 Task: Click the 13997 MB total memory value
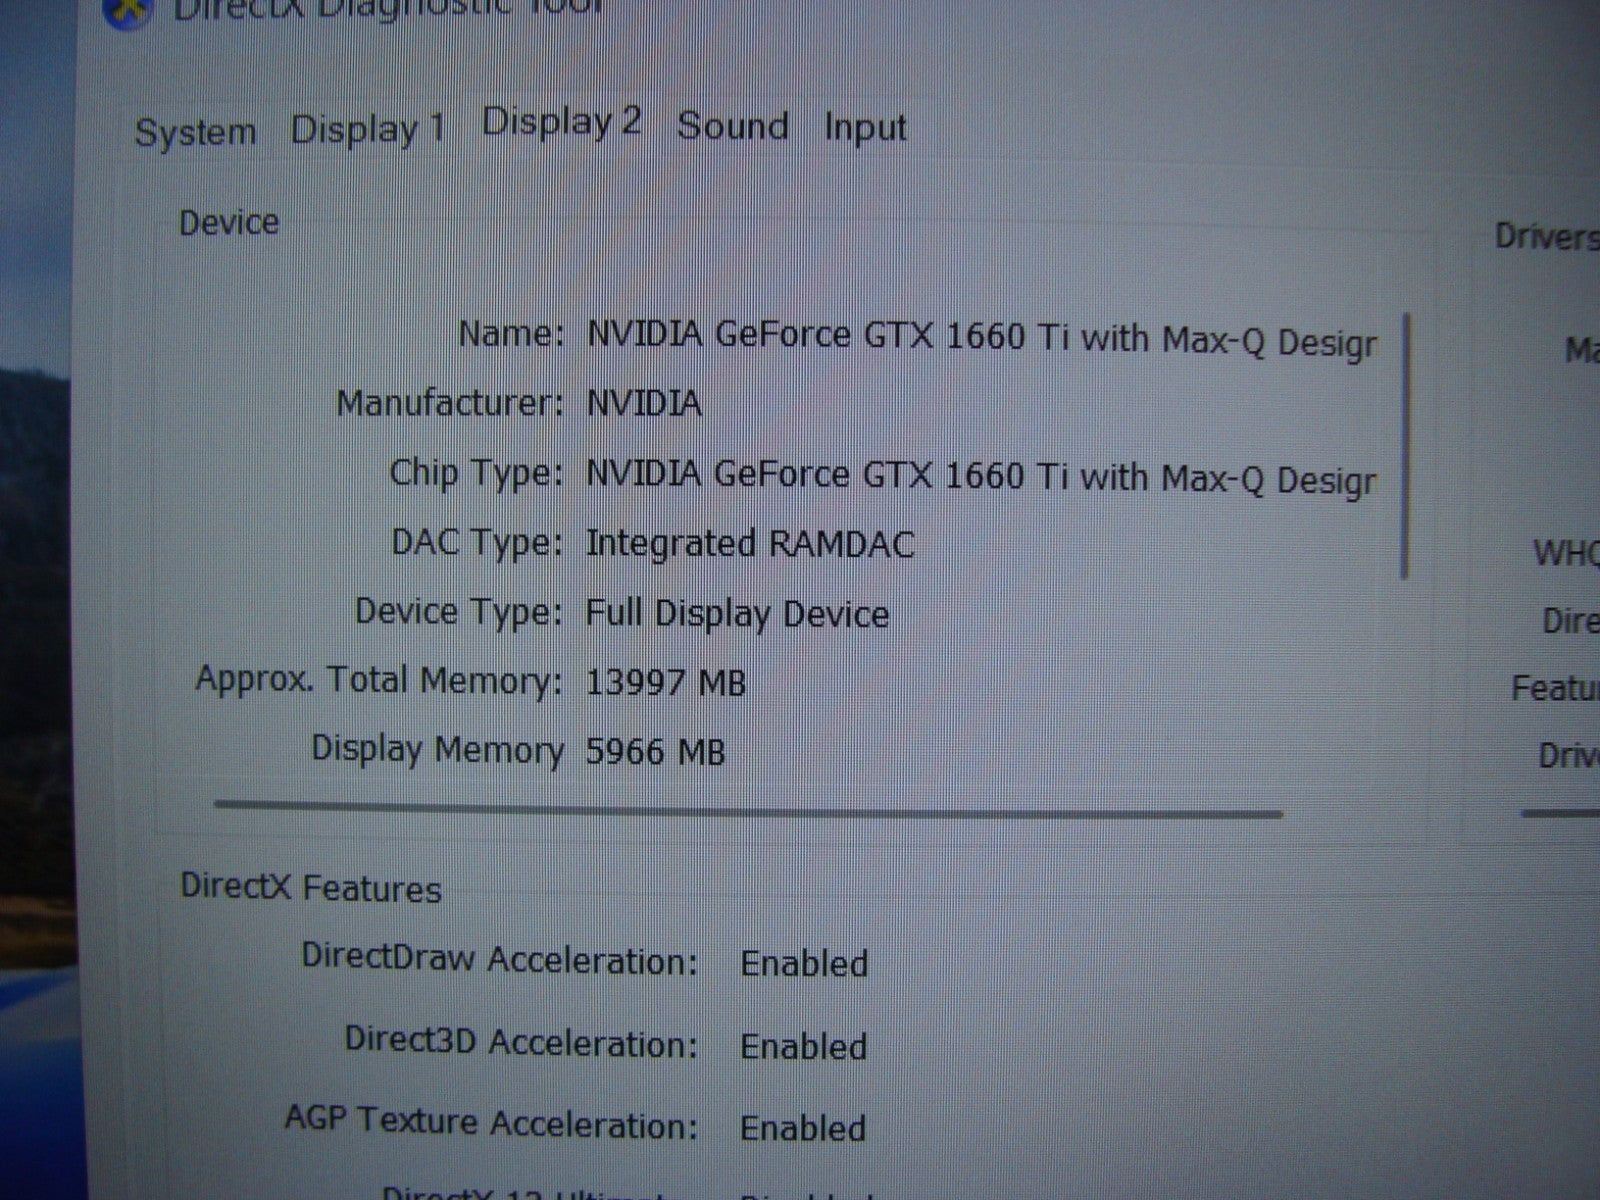(665, 683)
